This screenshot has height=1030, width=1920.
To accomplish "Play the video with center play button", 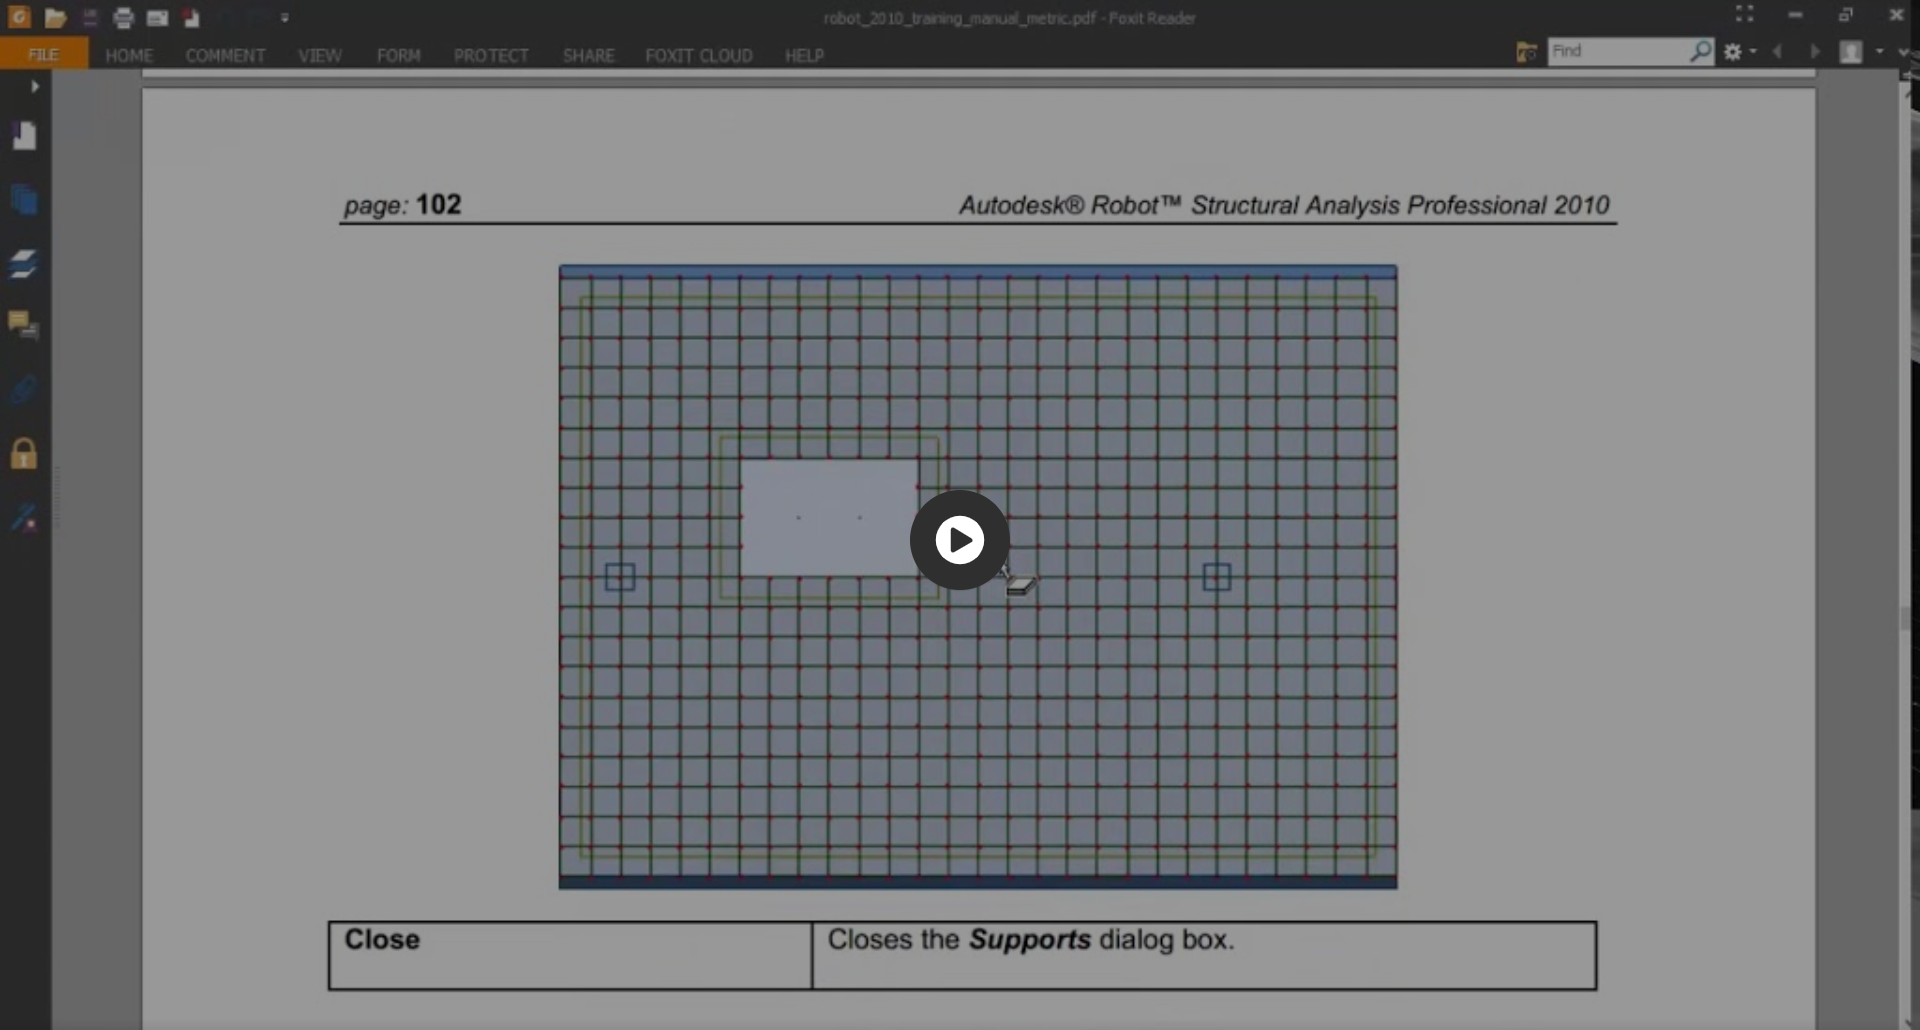I will point(959,540).
